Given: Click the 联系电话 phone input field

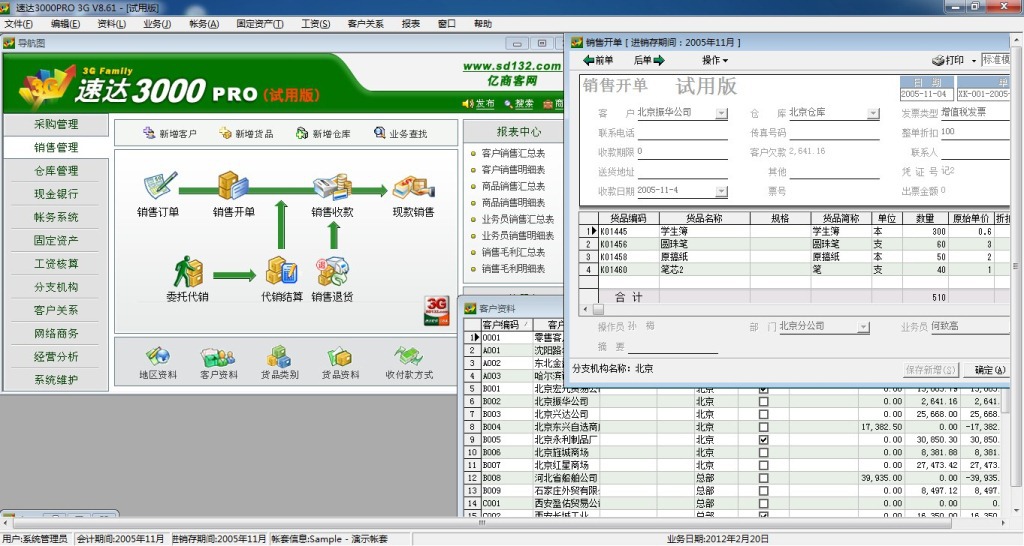Looking at the screenshot, I should point(682,133).
